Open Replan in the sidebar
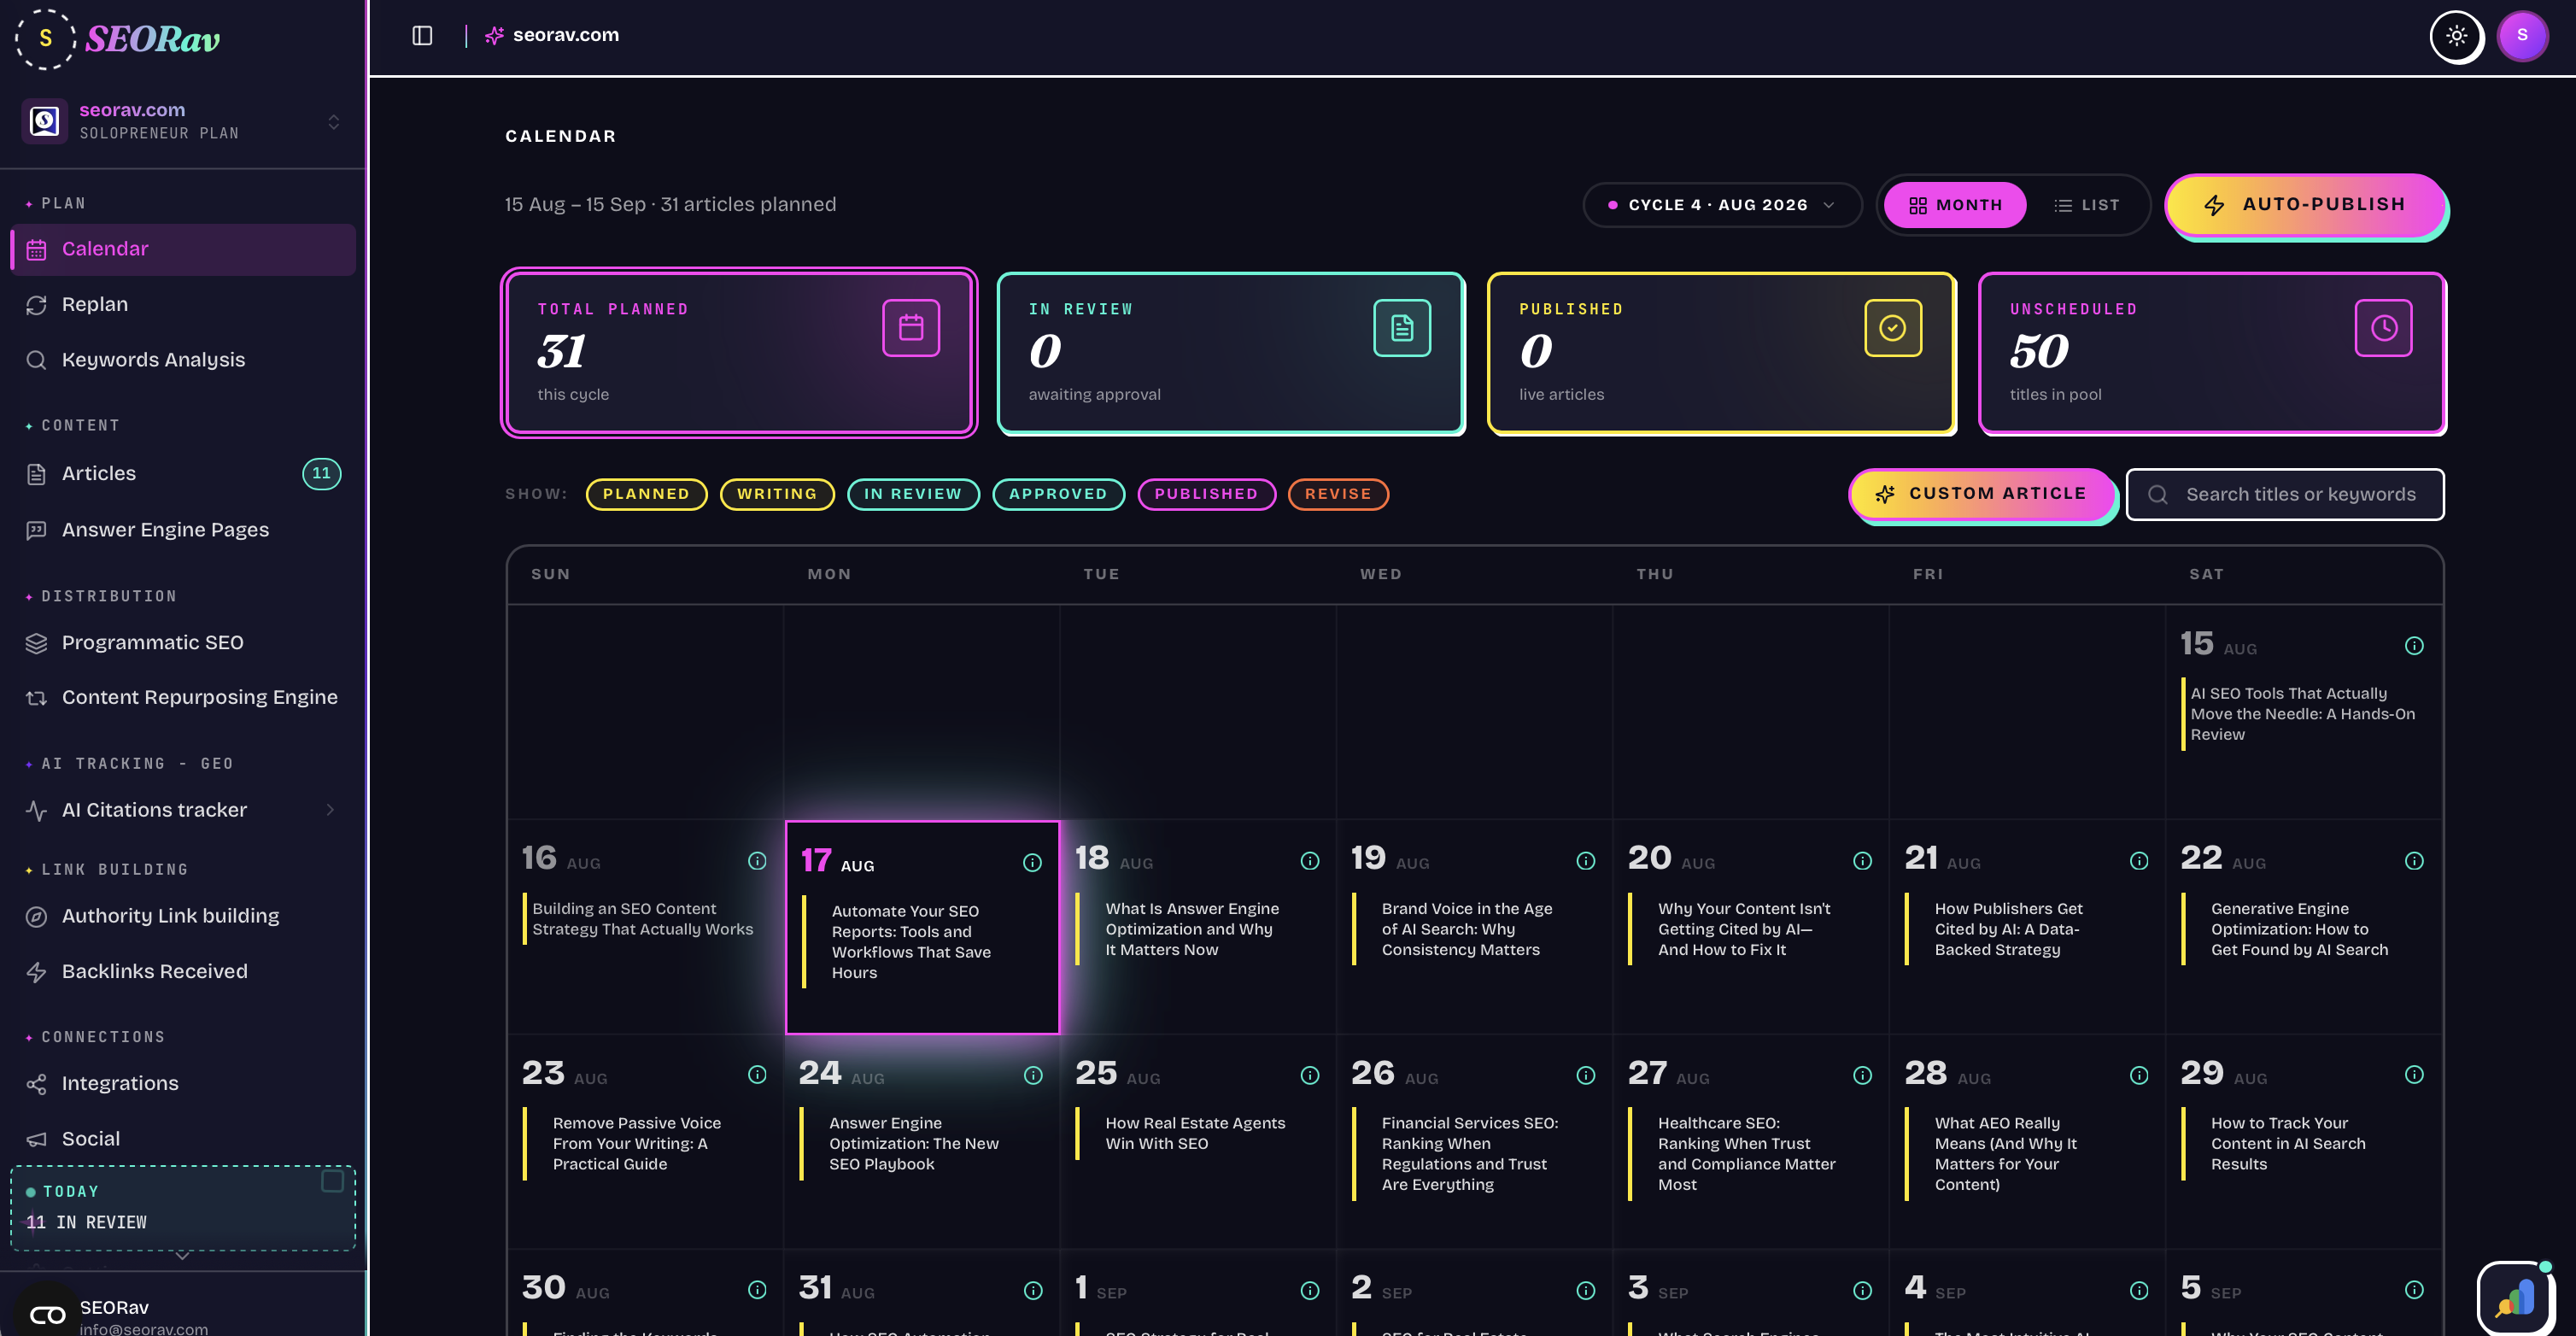The image size is (2576, 1336). [x=183, y=304]
